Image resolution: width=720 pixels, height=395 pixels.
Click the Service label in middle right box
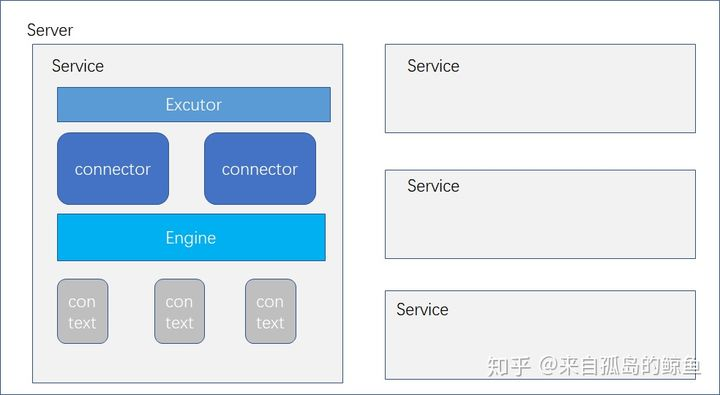click(433, 186)
